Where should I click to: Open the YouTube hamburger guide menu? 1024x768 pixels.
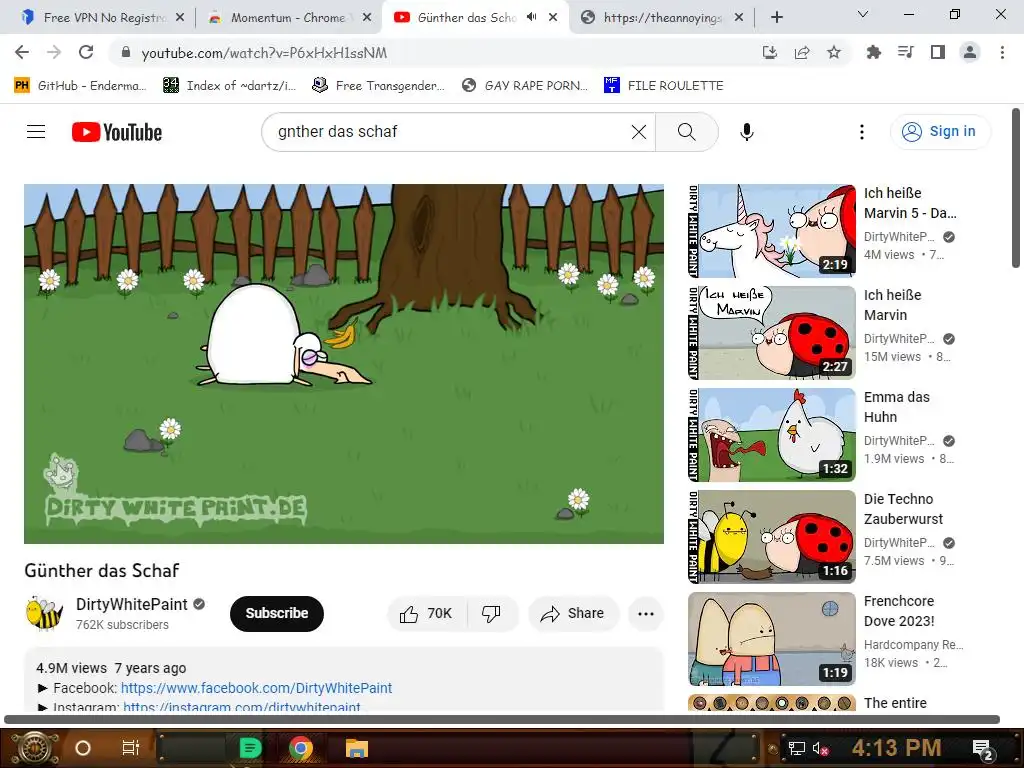36,132
